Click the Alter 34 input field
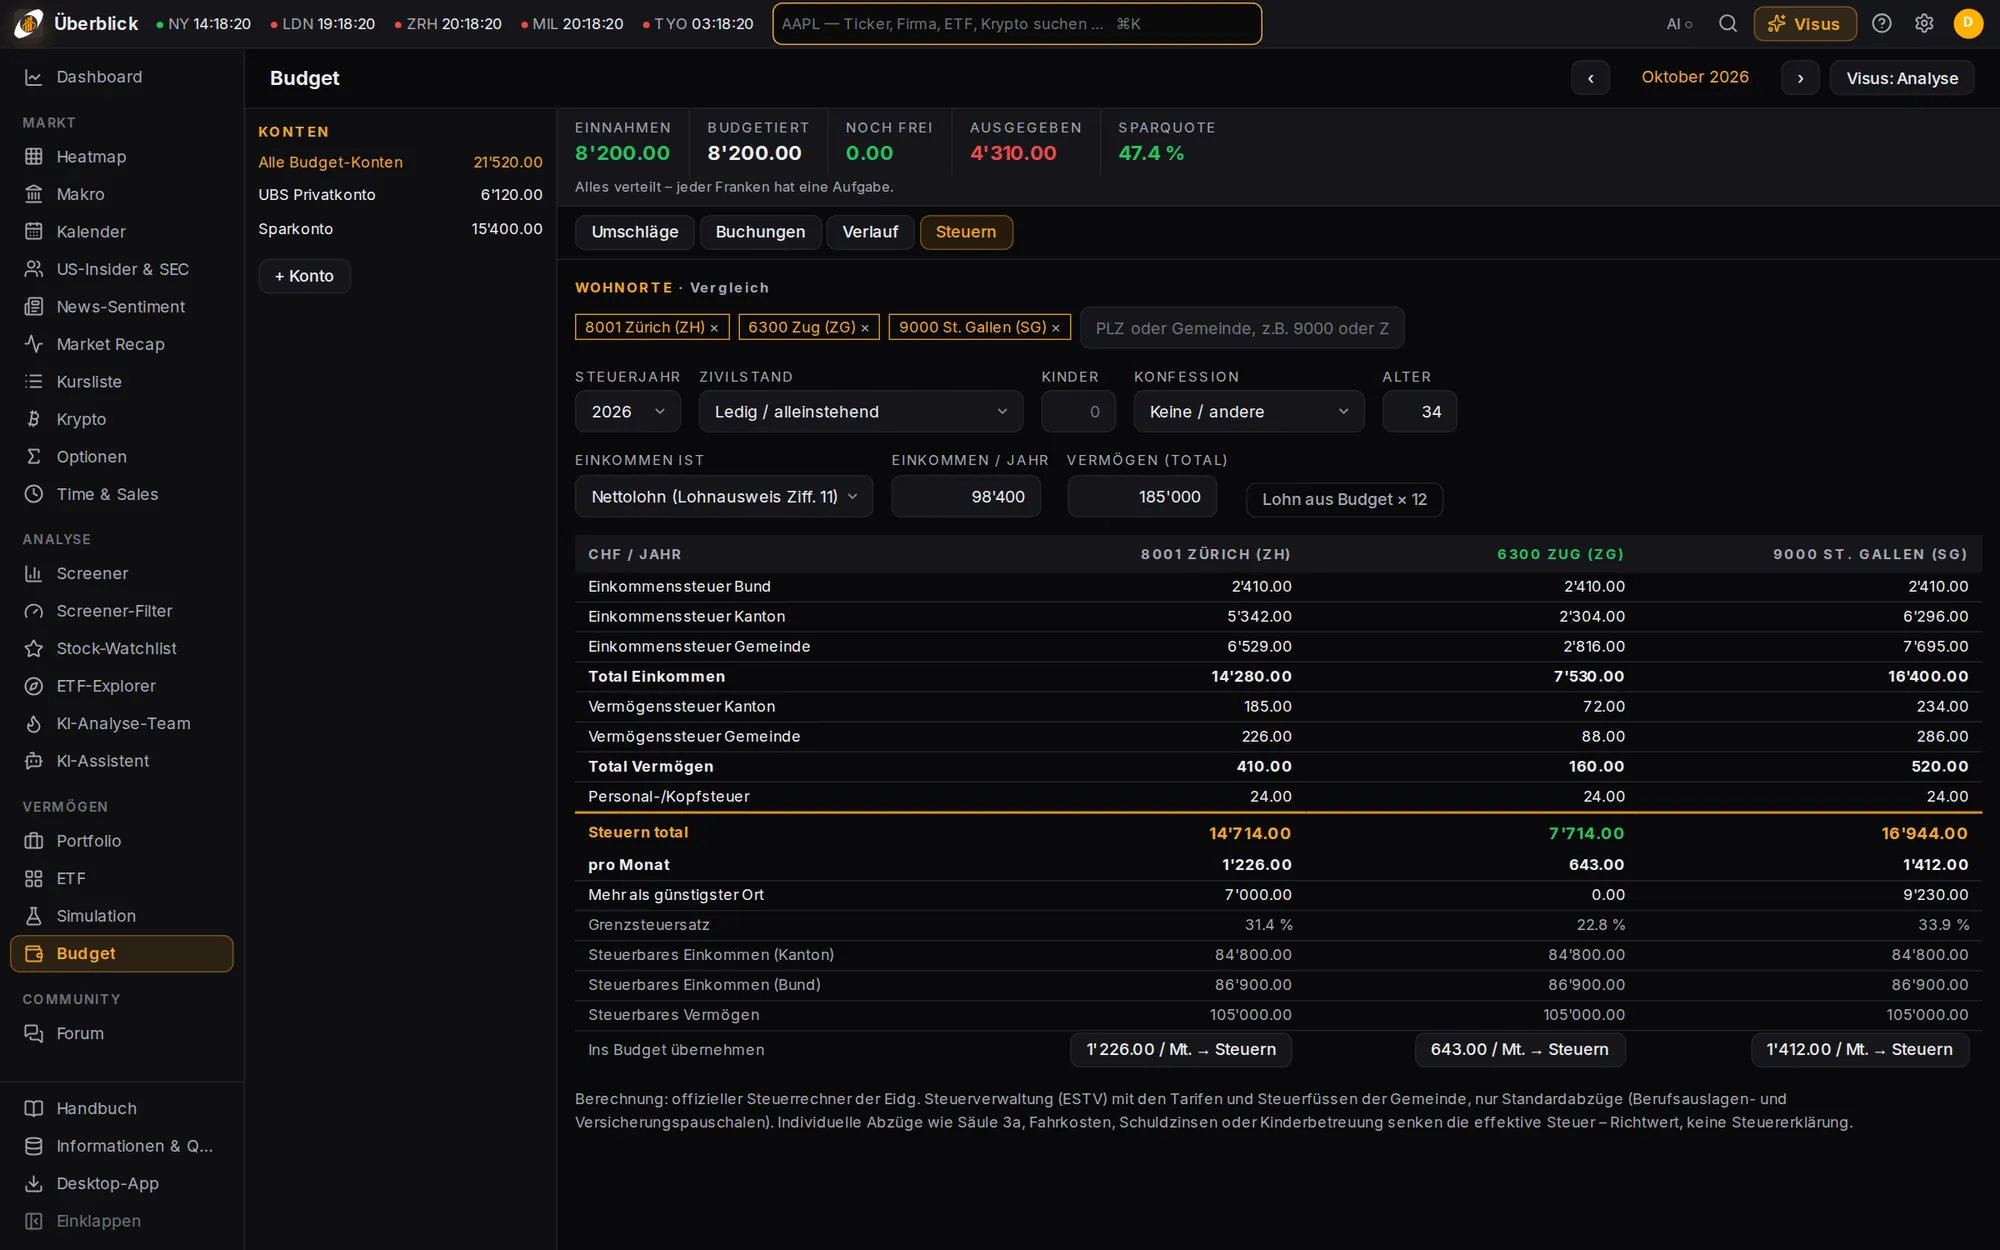Screen dimensions: 2000x1250 tap(1419, 412)
